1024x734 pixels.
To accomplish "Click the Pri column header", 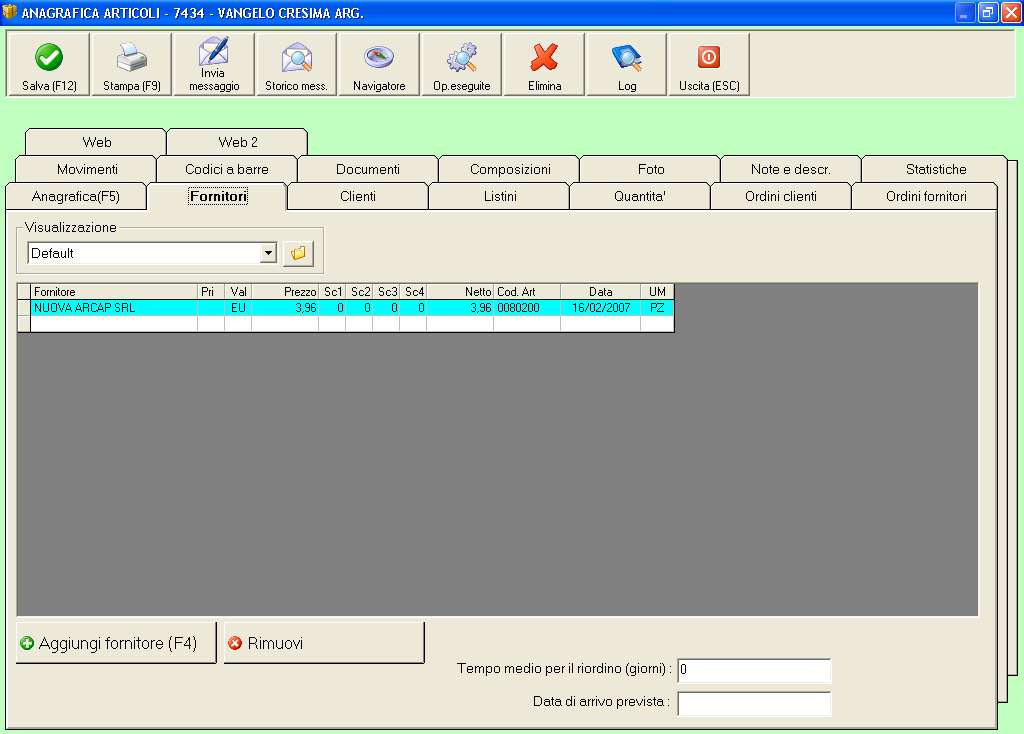I will 210,291.
